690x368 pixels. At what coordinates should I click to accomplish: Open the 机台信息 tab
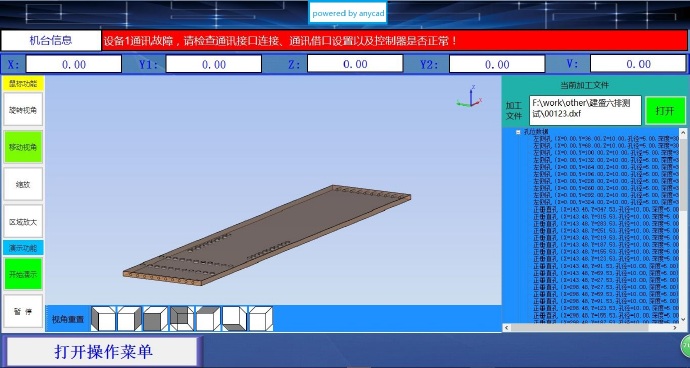tap(51, 41)
